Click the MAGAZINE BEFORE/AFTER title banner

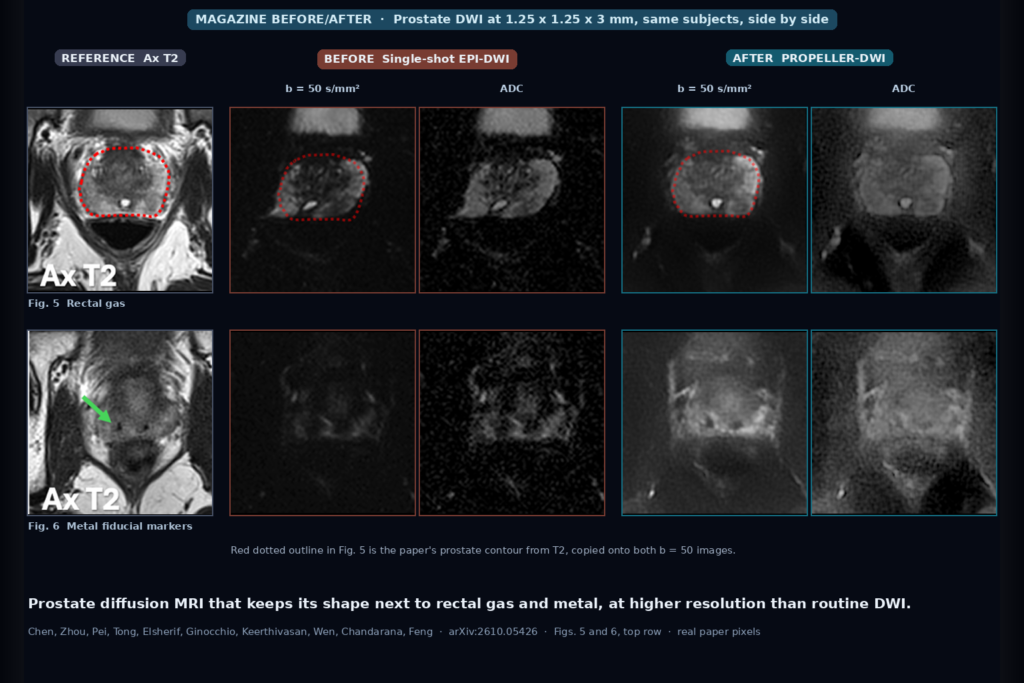click(x=512, y=20)
